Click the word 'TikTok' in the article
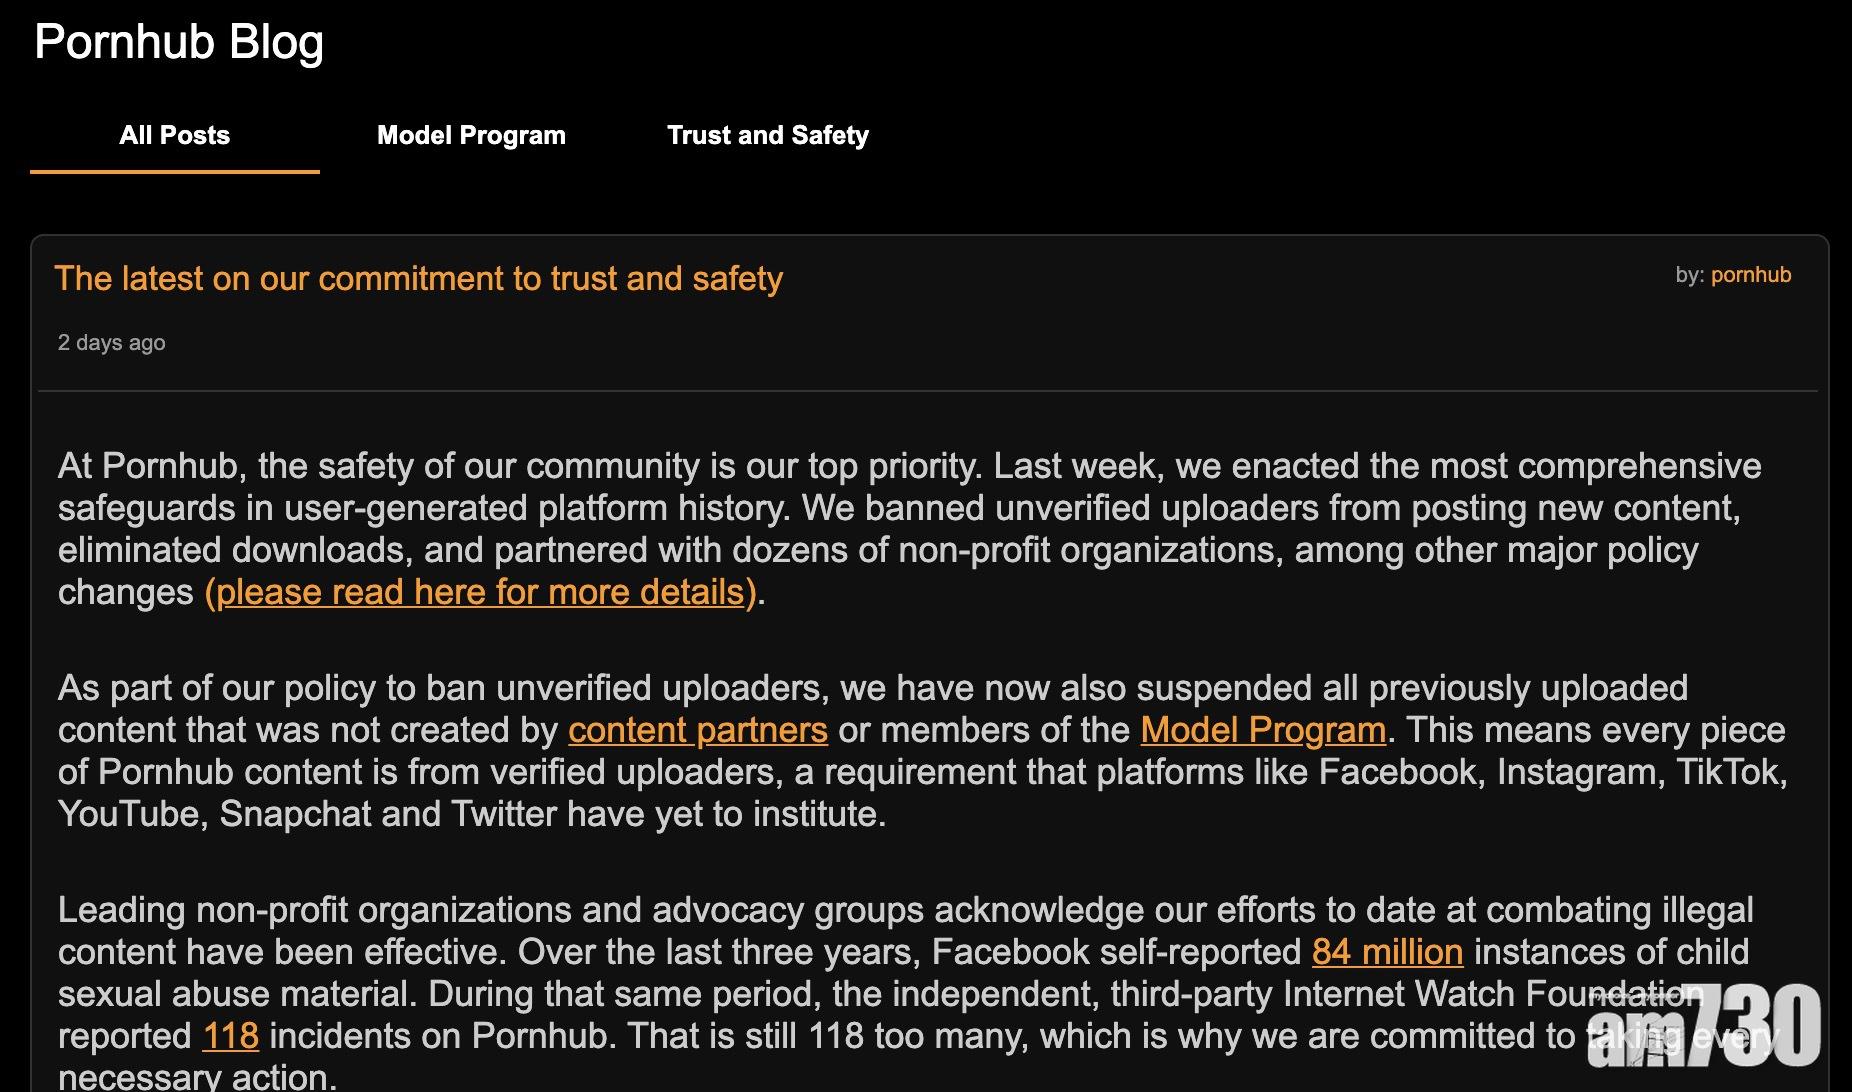 coord(1729,772)
